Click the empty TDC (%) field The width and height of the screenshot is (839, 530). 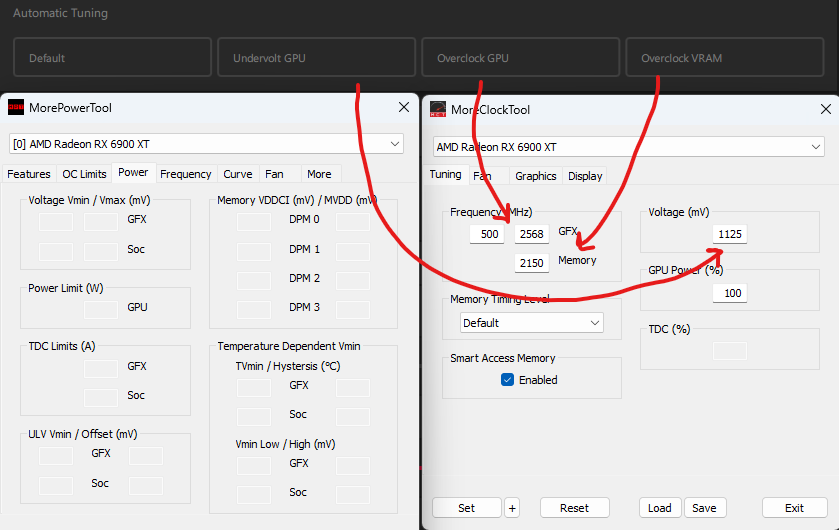point(730,351)
